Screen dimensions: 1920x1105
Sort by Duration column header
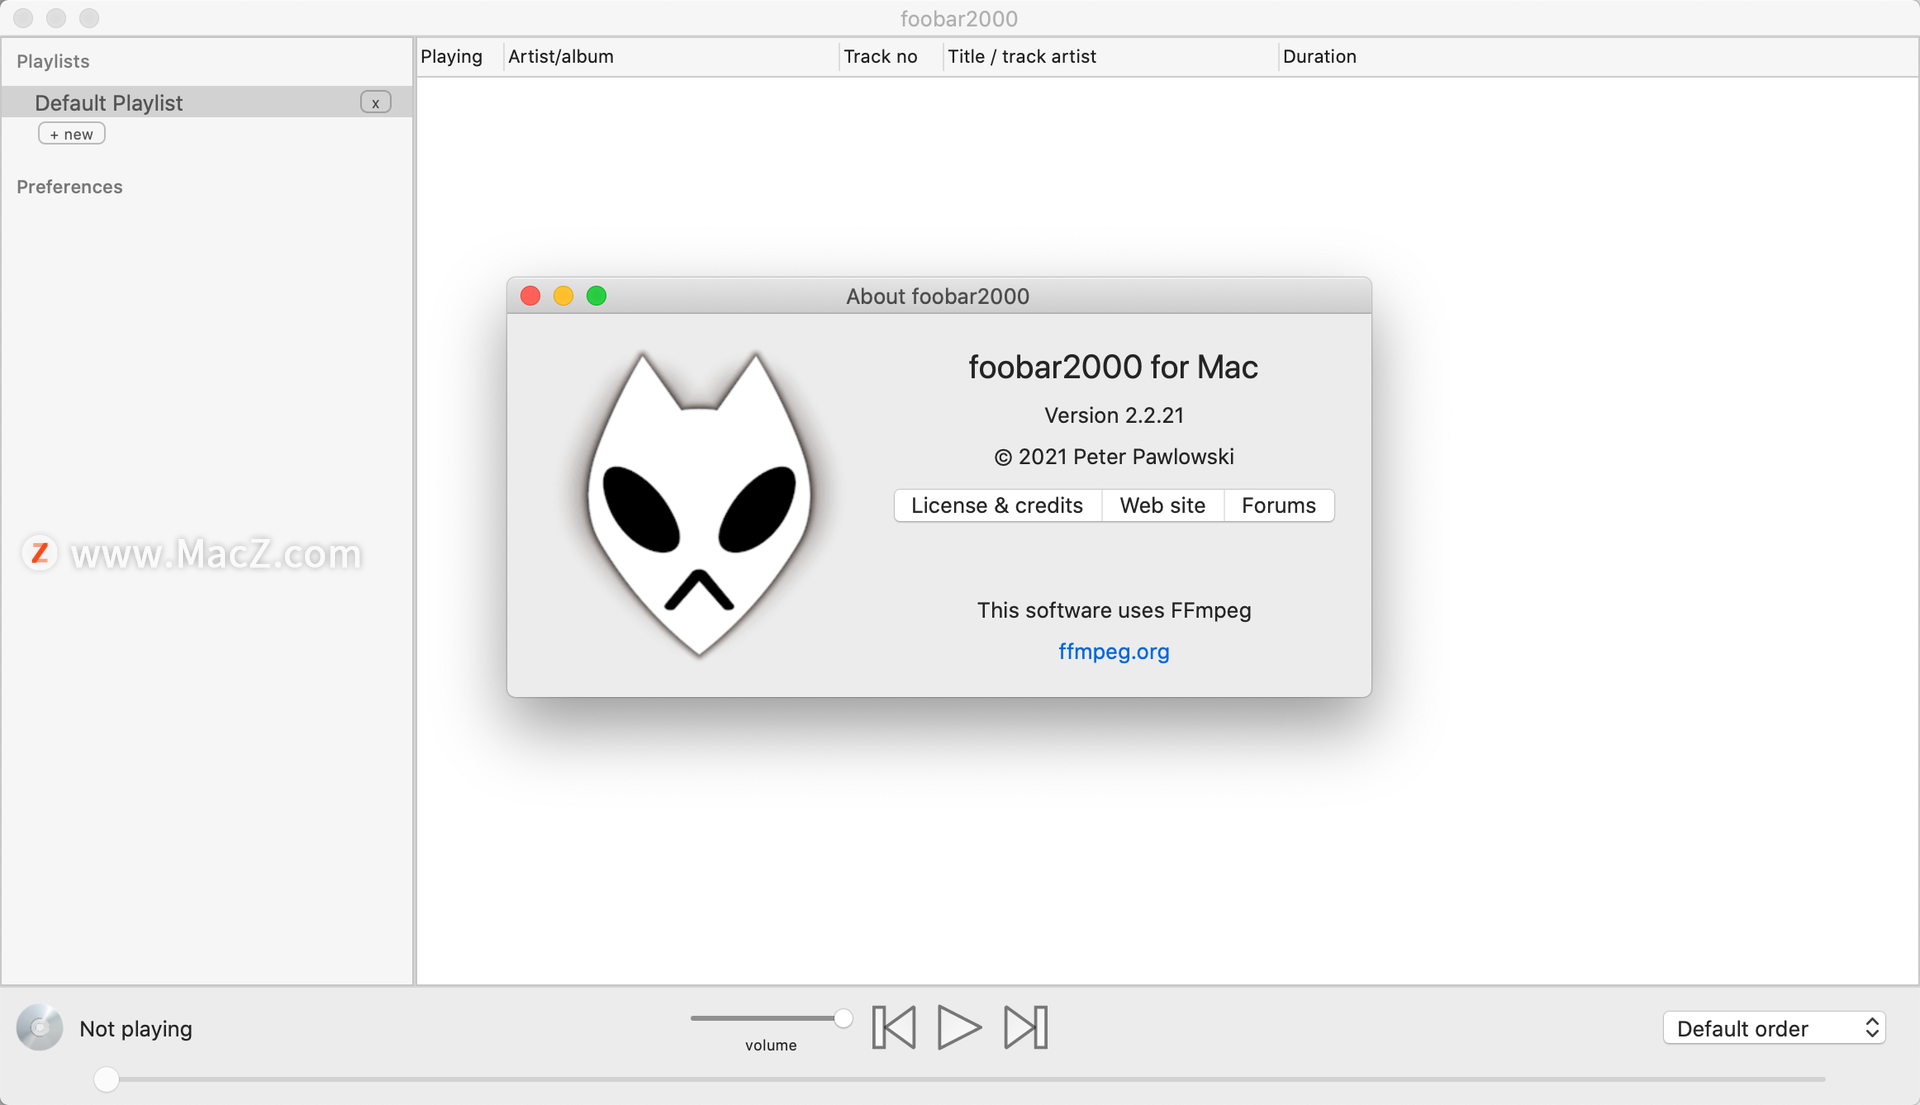(1319, 57)
